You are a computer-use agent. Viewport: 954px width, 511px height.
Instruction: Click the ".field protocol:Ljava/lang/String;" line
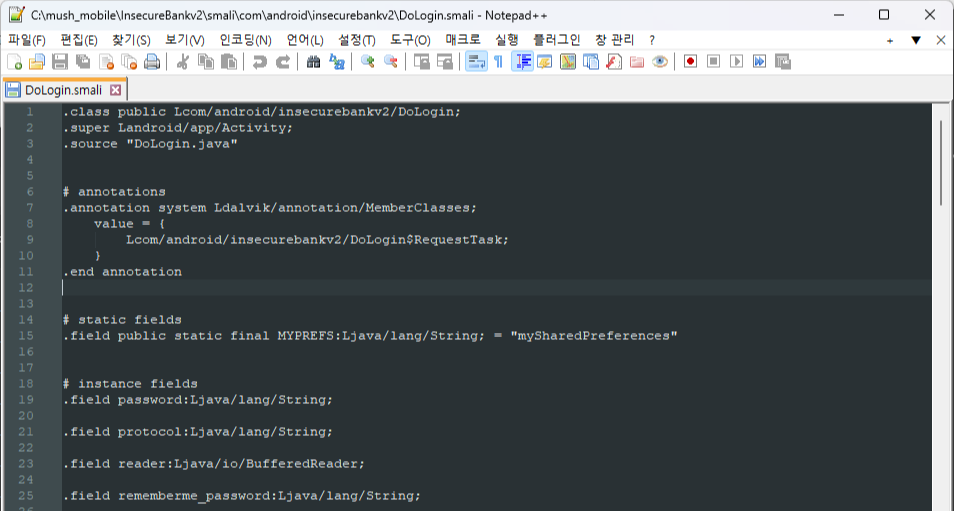point(198,432)
